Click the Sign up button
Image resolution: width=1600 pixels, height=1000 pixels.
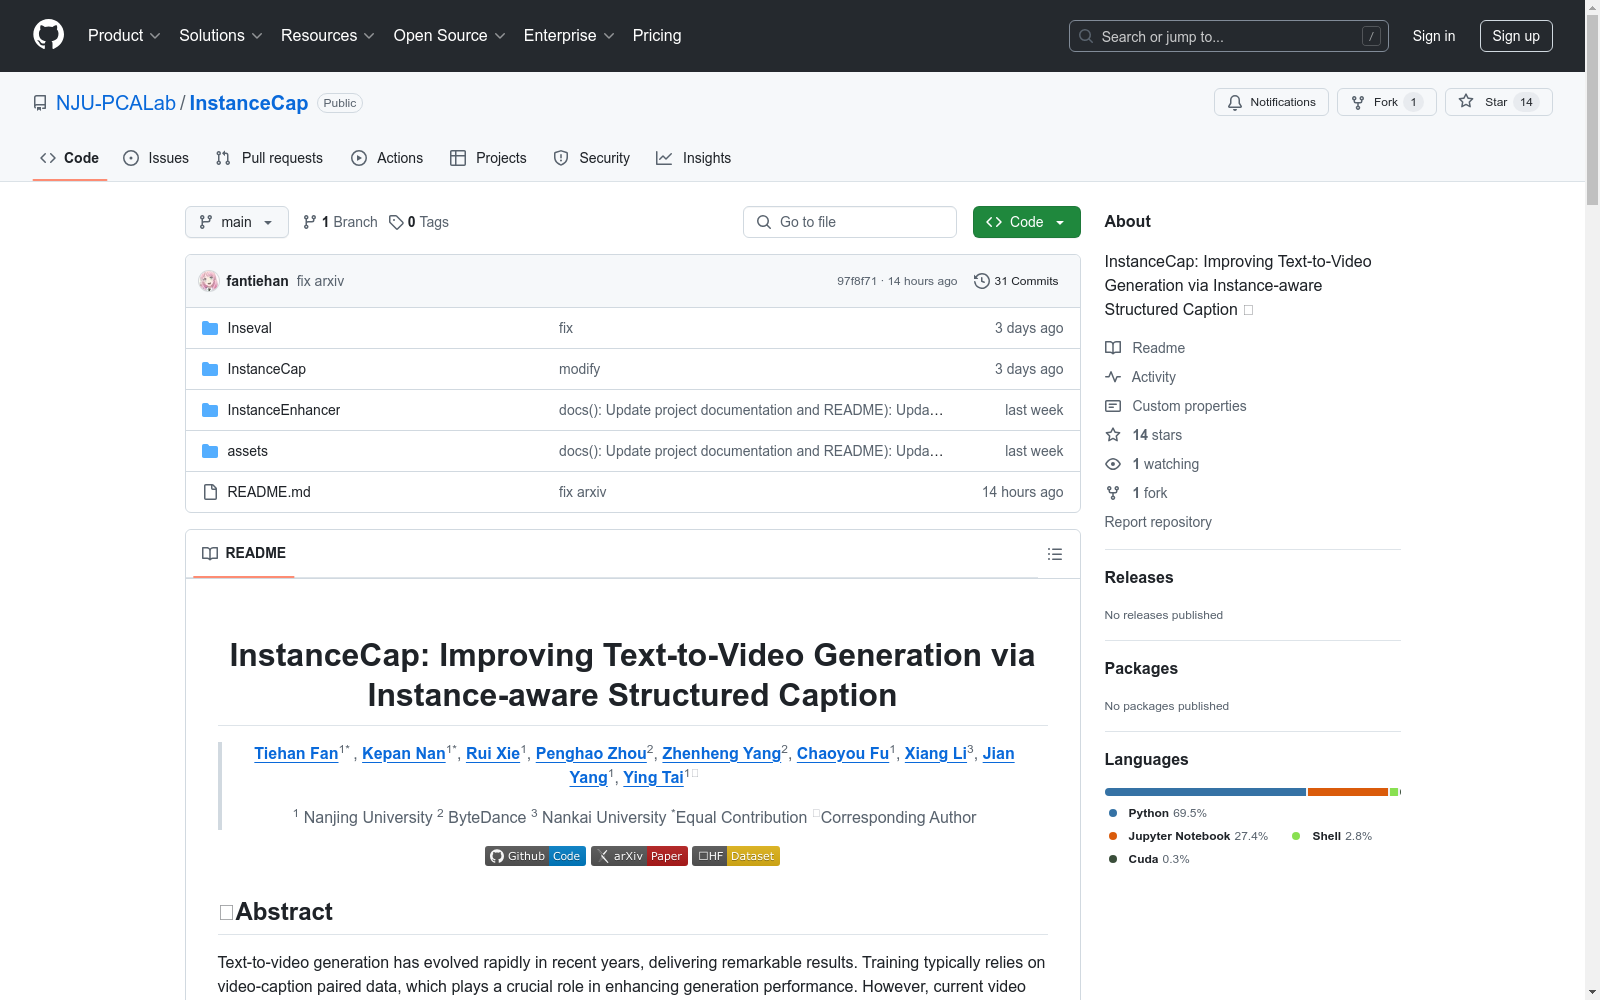point(1516,36)
